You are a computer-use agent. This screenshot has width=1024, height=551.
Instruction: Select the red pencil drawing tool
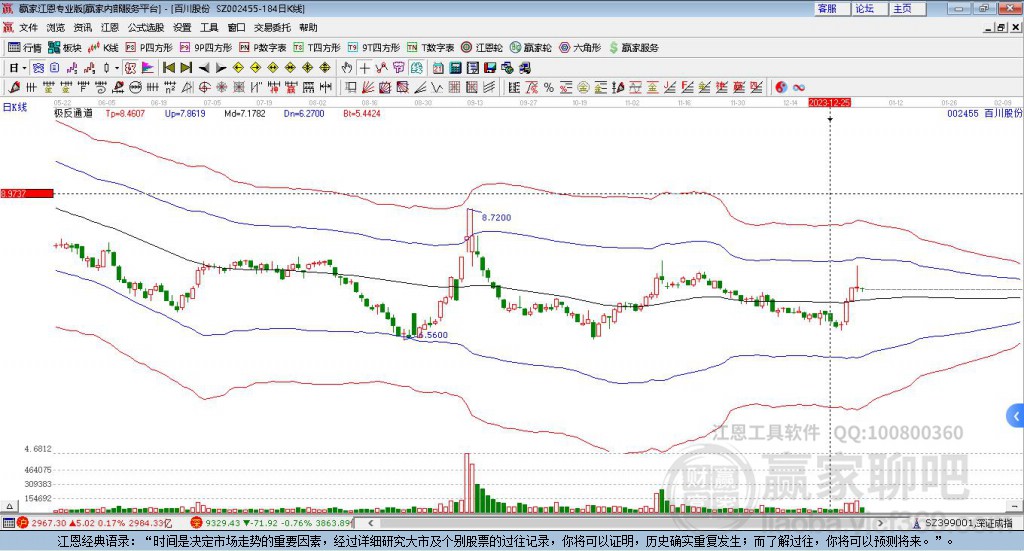[14, 87]
